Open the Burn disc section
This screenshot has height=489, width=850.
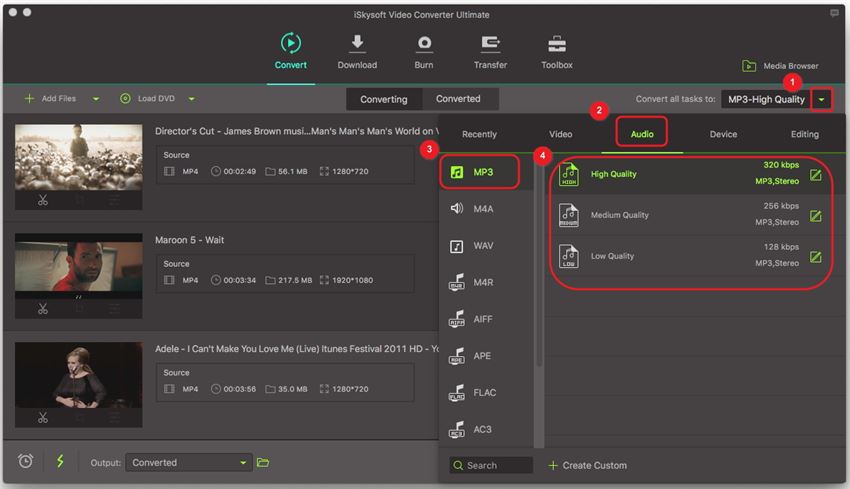click(425, 44)
